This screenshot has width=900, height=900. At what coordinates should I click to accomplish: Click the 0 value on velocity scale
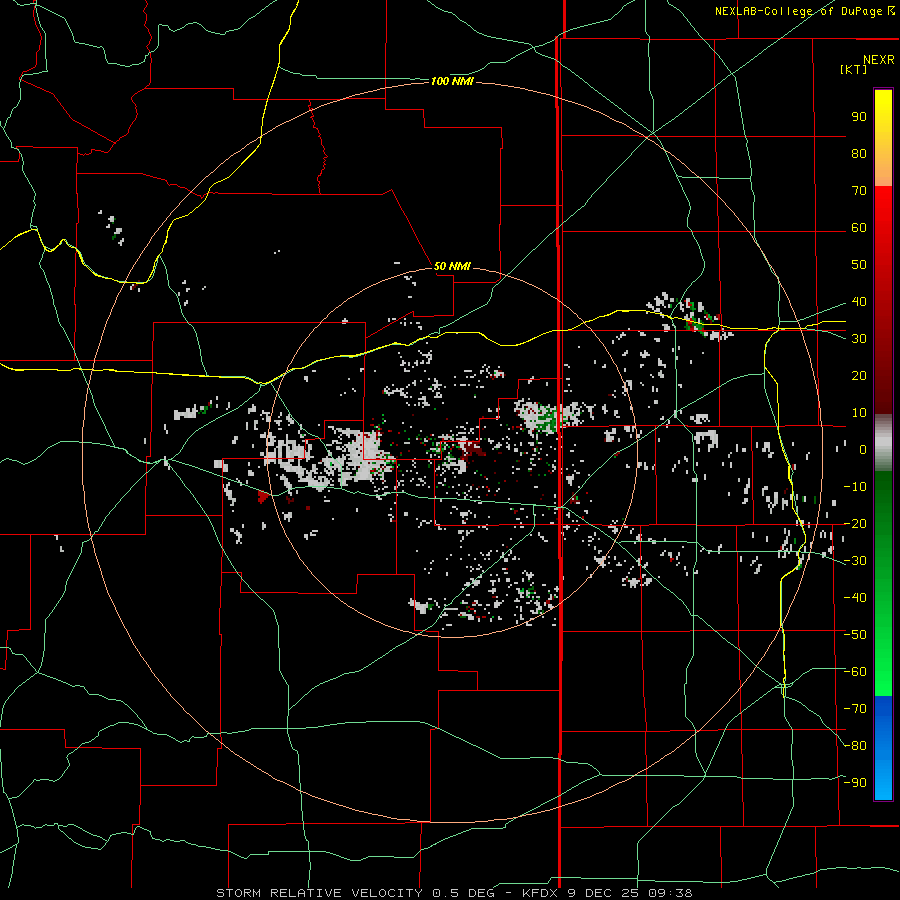pos(863,449)
